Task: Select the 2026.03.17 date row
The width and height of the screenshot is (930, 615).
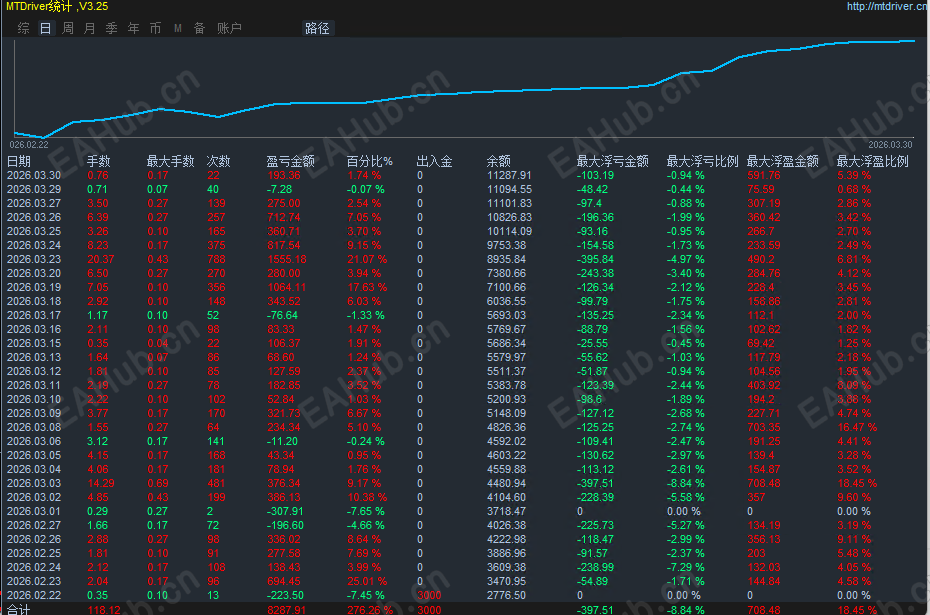Action: pos(34,315)
